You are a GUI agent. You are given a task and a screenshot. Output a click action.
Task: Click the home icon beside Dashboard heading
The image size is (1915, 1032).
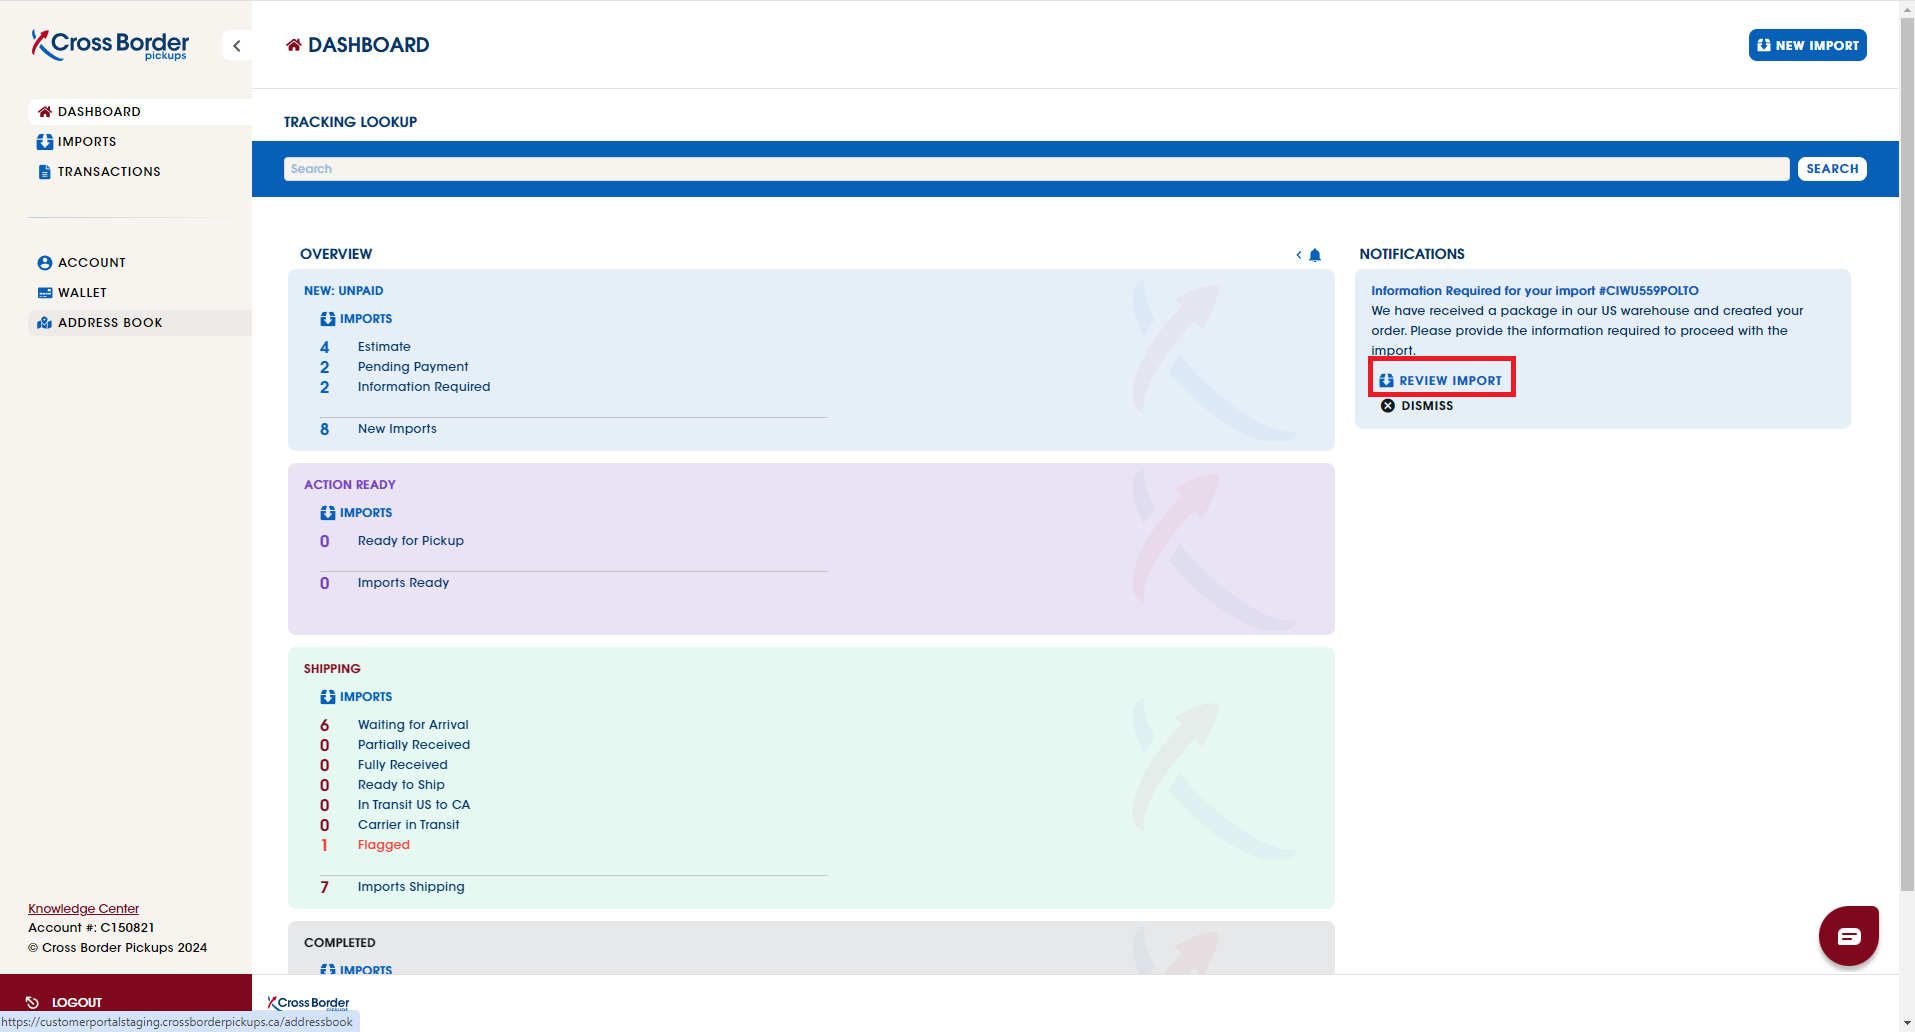294,45
